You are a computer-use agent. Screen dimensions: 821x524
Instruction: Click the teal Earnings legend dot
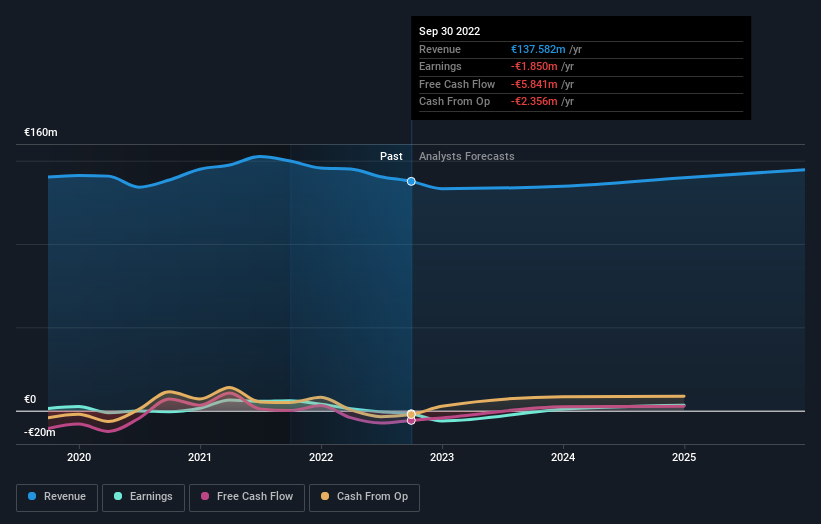pyautogui.click(x=118, y=496)
